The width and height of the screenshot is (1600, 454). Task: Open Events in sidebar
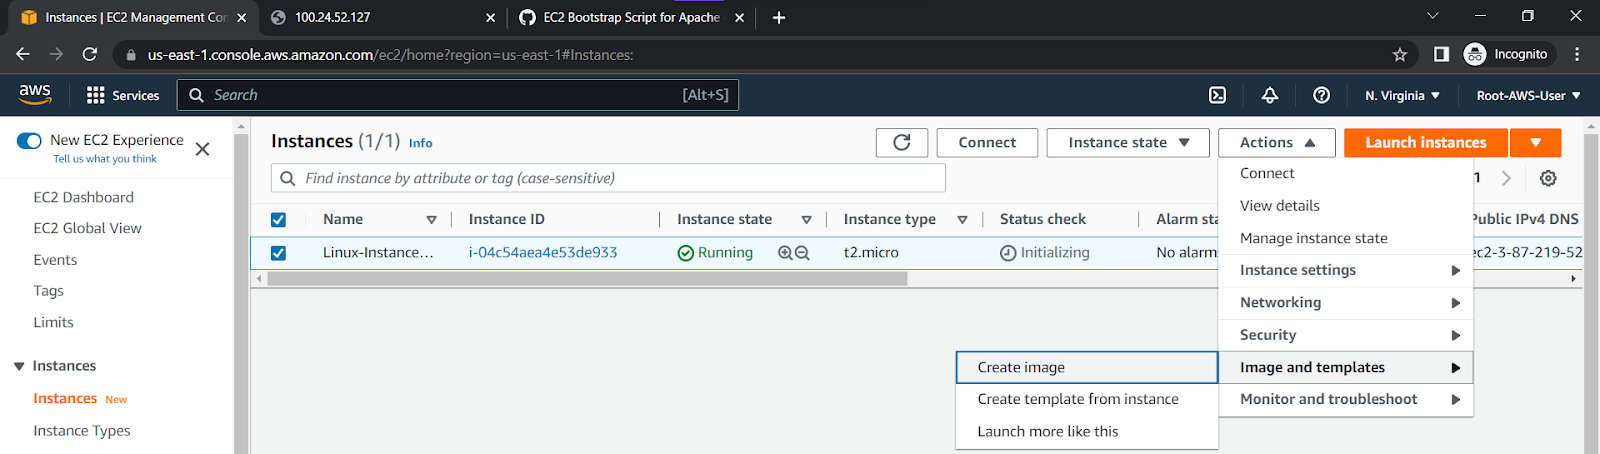55,260
